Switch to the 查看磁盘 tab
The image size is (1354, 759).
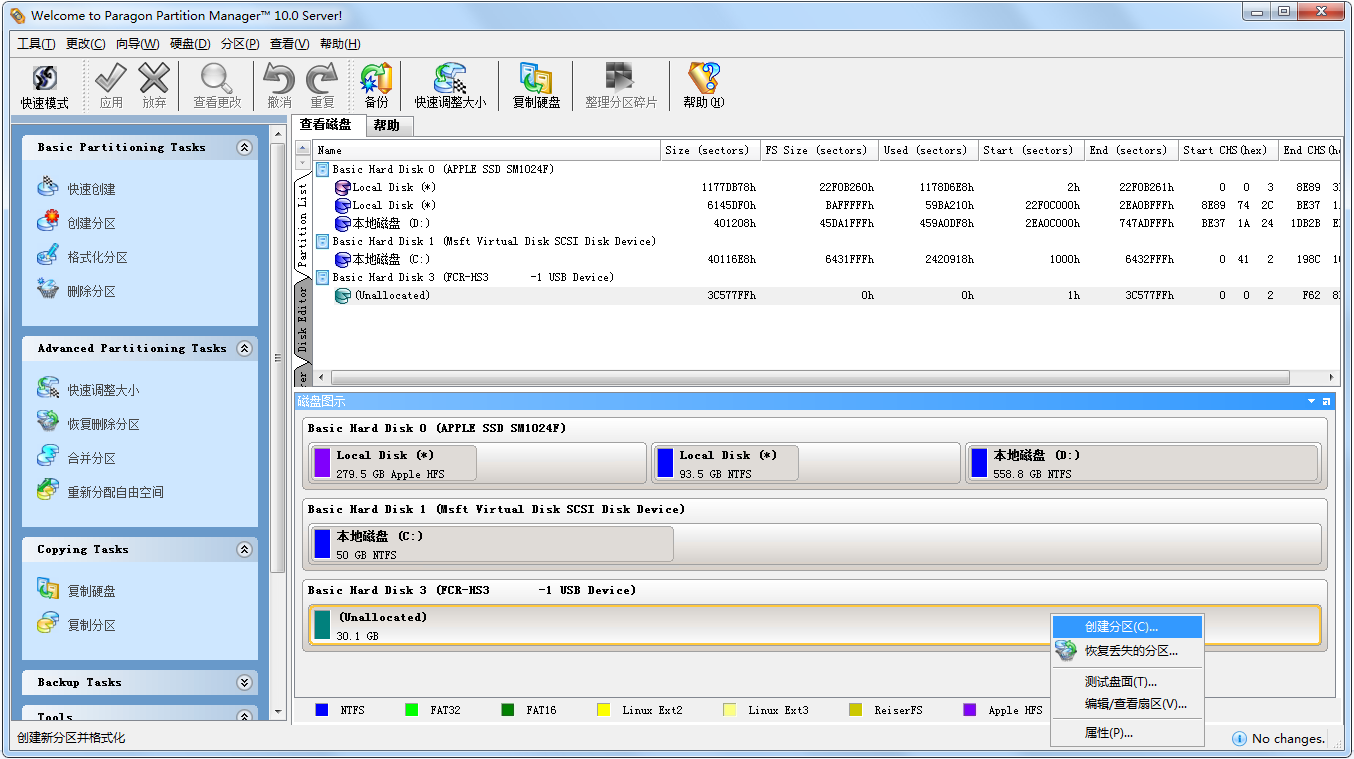pos(326,124)
